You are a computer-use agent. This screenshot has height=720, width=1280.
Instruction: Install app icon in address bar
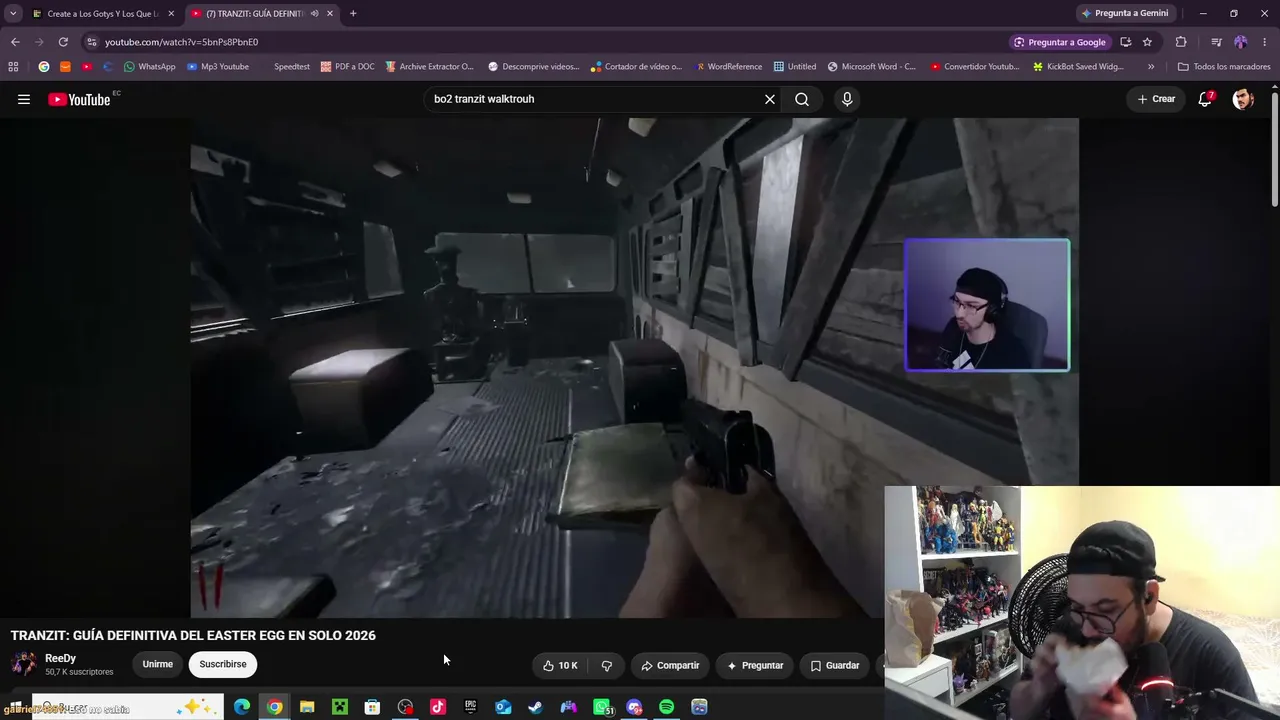pos(1125,42)
